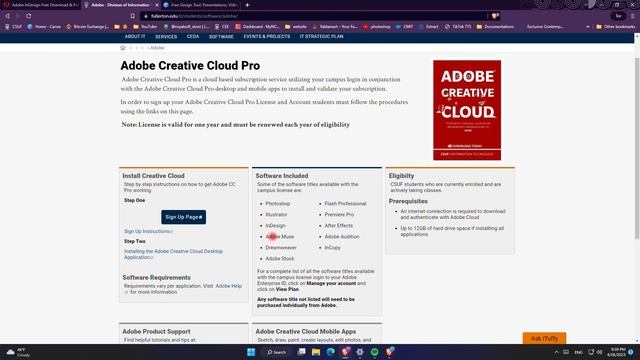640x360 pixels.
Task: Close the Adobe Division of Information tab
Action: (157, 5)
